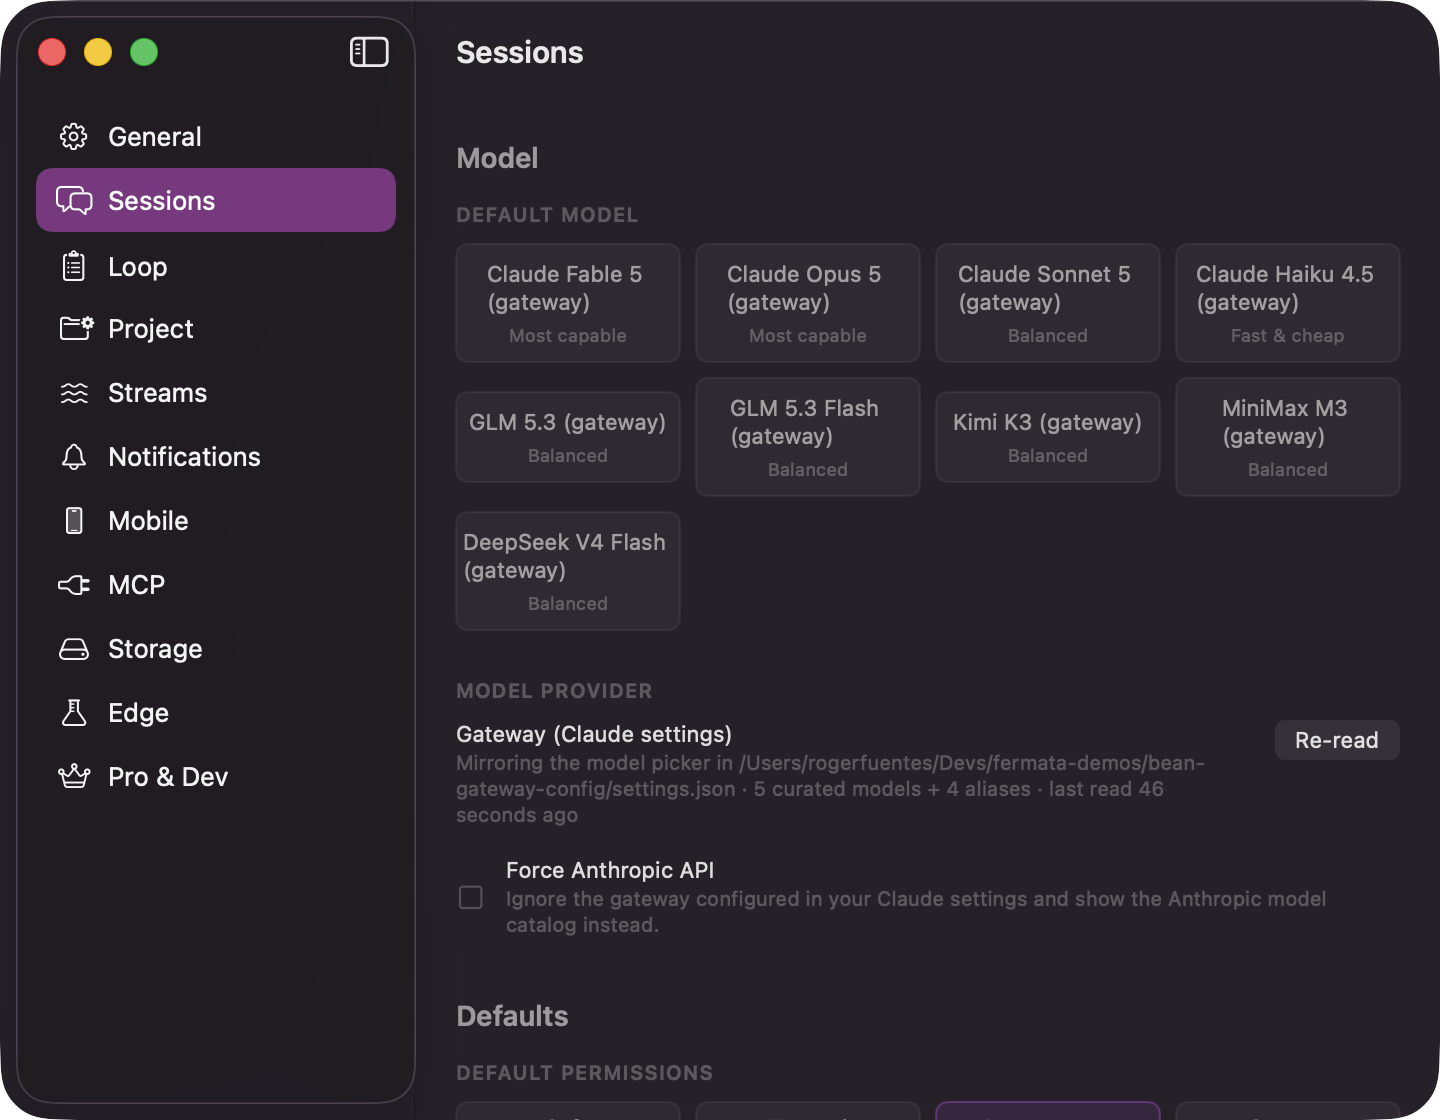Click the Mobile phone icon
Screen dimensions: 1440x1120
[x=74, y=521]
